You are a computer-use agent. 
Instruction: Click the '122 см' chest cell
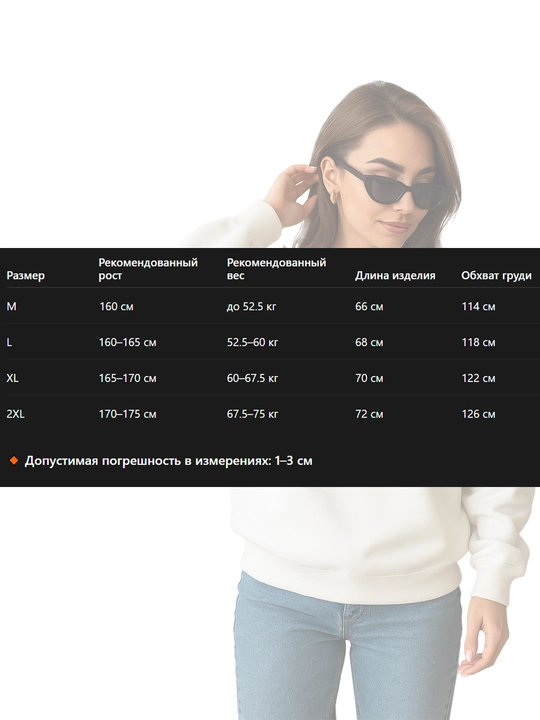pos(478,378)
